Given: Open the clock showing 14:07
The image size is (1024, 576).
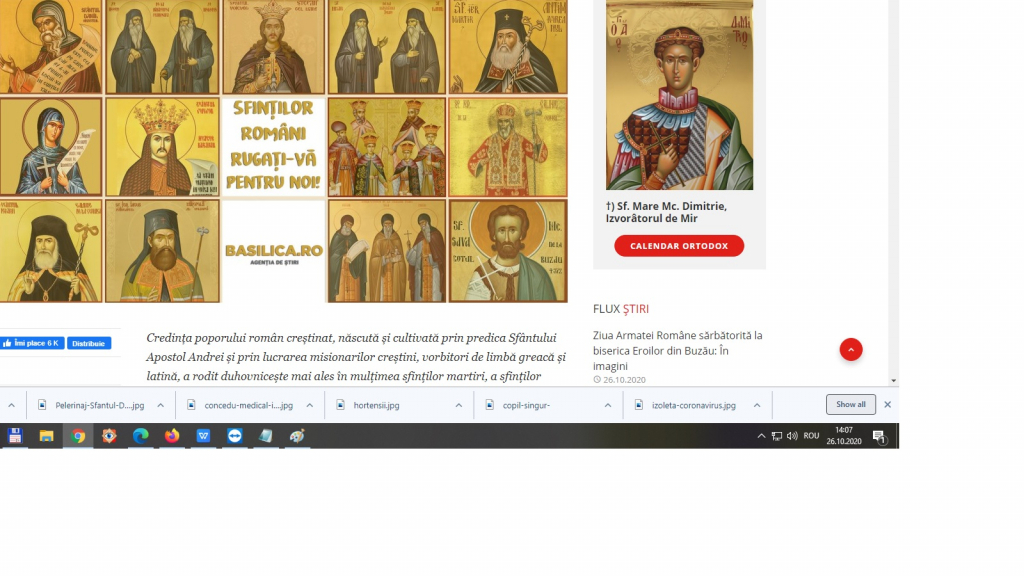Looking at the screenshot, I should pyautogui.click(x=844, y=436).
